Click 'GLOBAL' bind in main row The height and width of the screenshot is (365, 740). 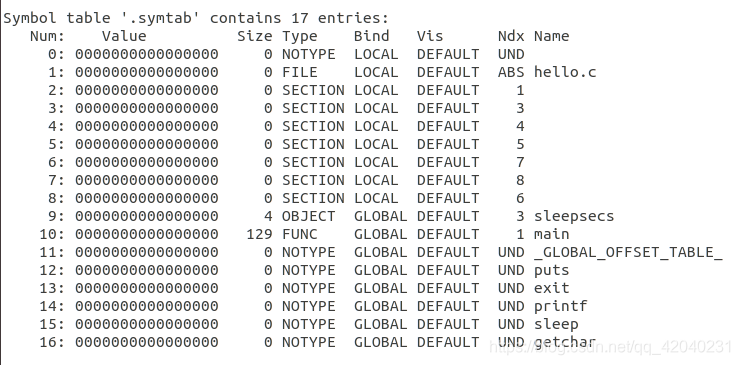380,234
